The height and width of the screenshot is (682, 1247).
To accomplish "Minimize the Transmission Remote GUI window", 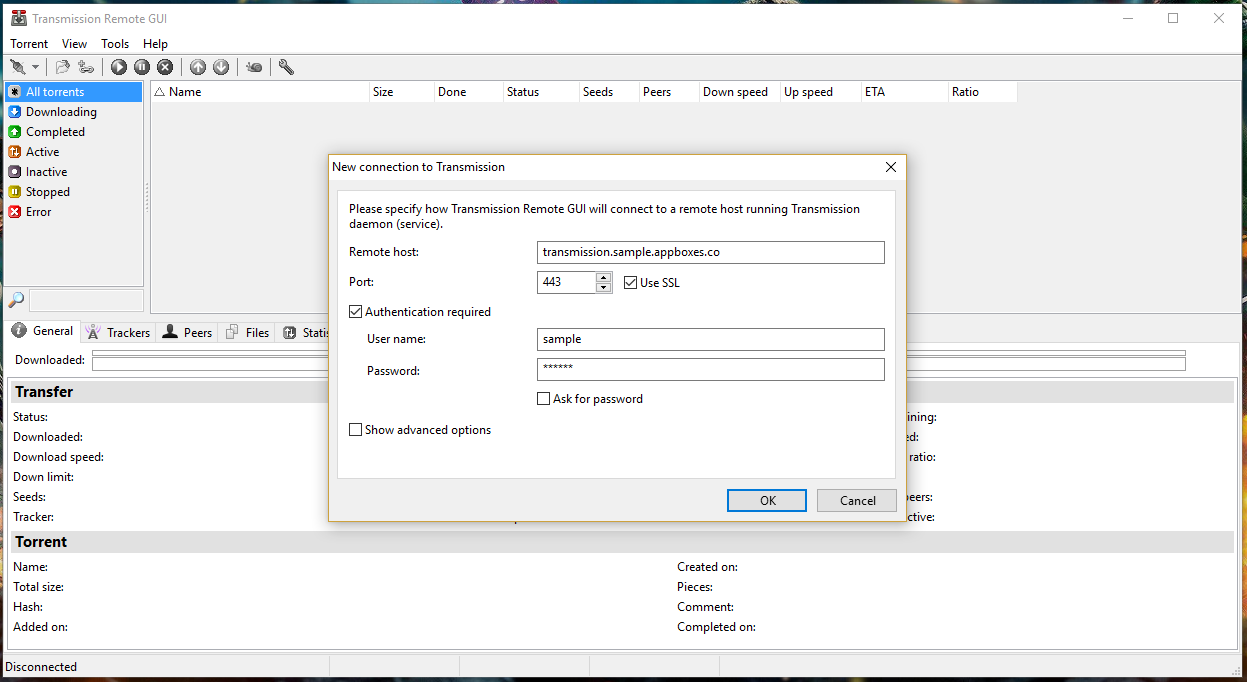I will click(x=1127, y=18).
